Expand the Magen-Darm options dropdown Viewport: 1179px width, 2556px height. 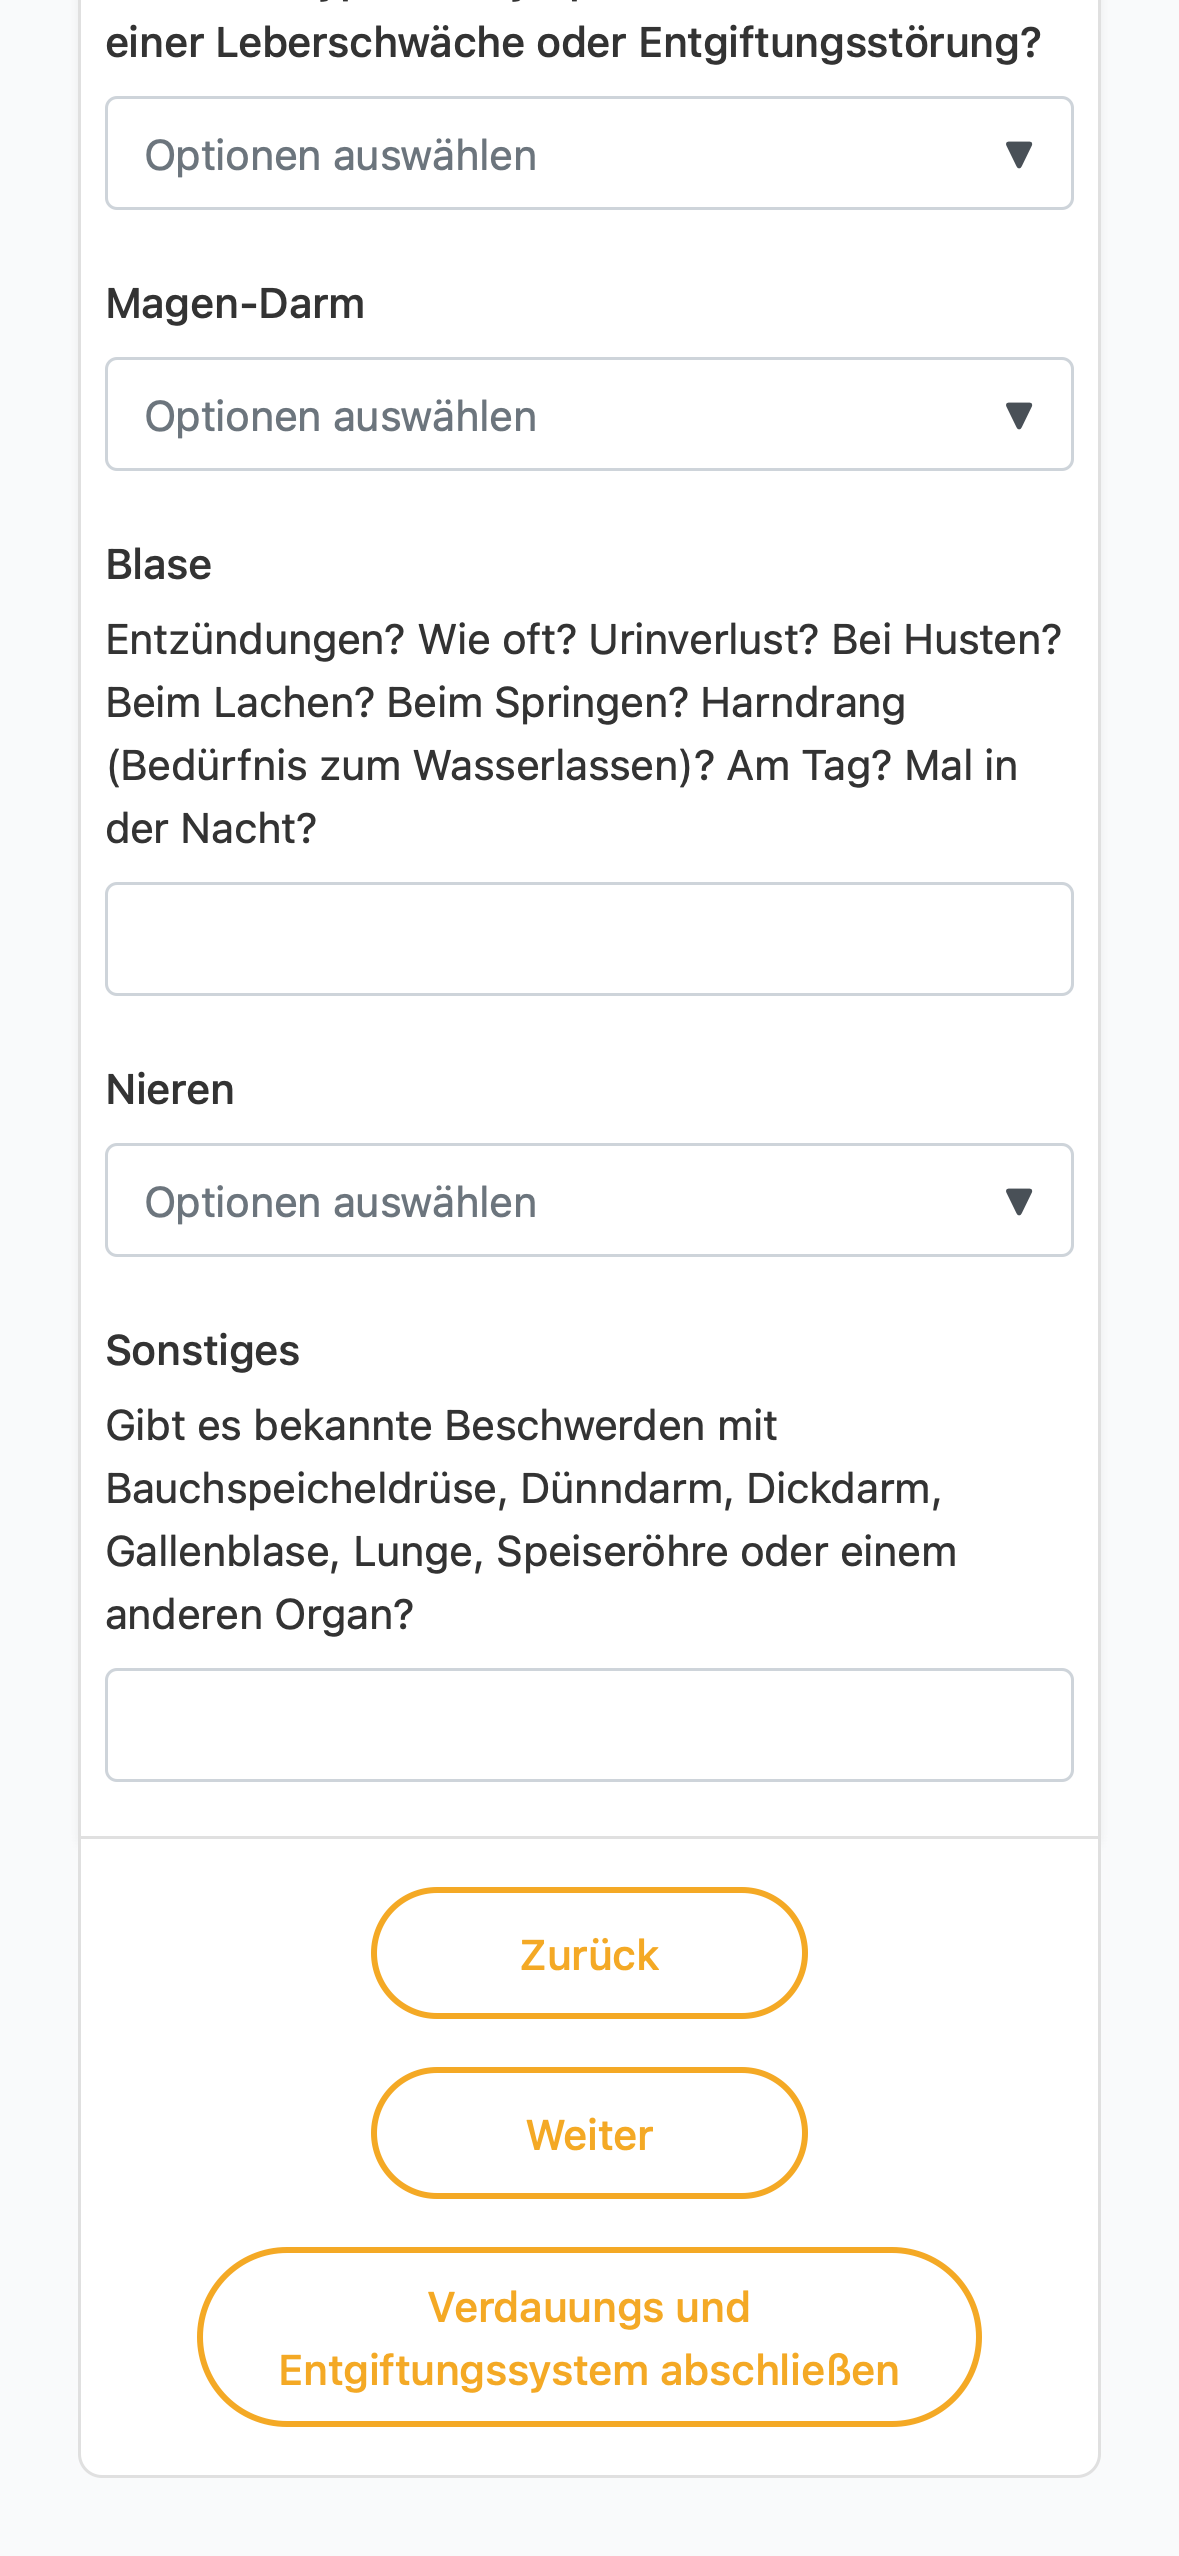point(589,414)
